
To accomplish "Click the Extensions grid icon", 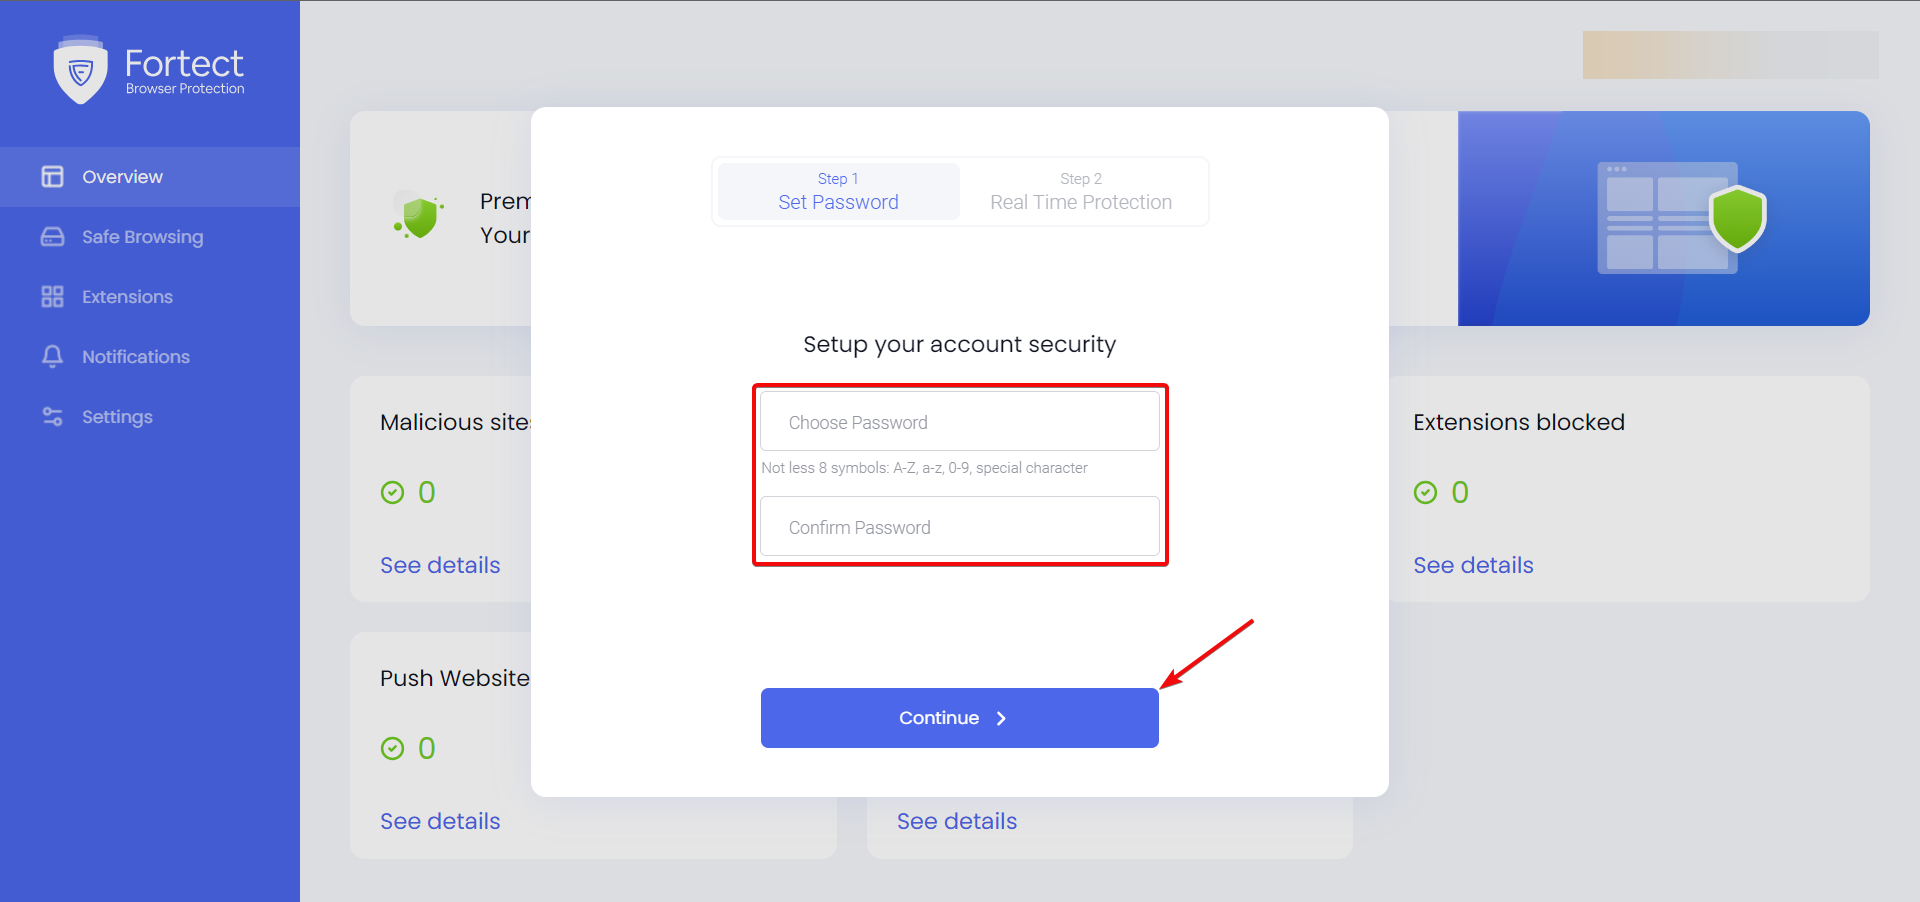I will coord(52,297).
